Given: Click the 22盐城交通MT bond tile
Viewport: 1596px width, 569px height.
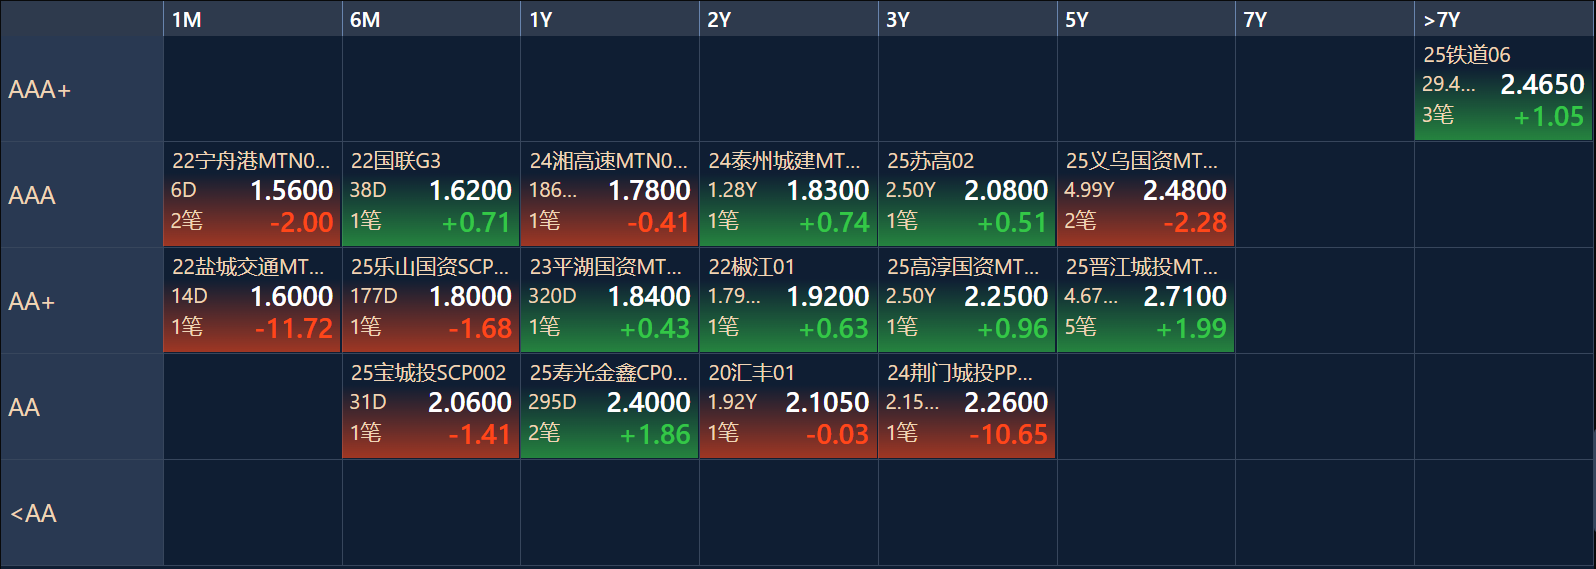Looking at the screenshot, I should pyautogui.click(x=252, y=301).
